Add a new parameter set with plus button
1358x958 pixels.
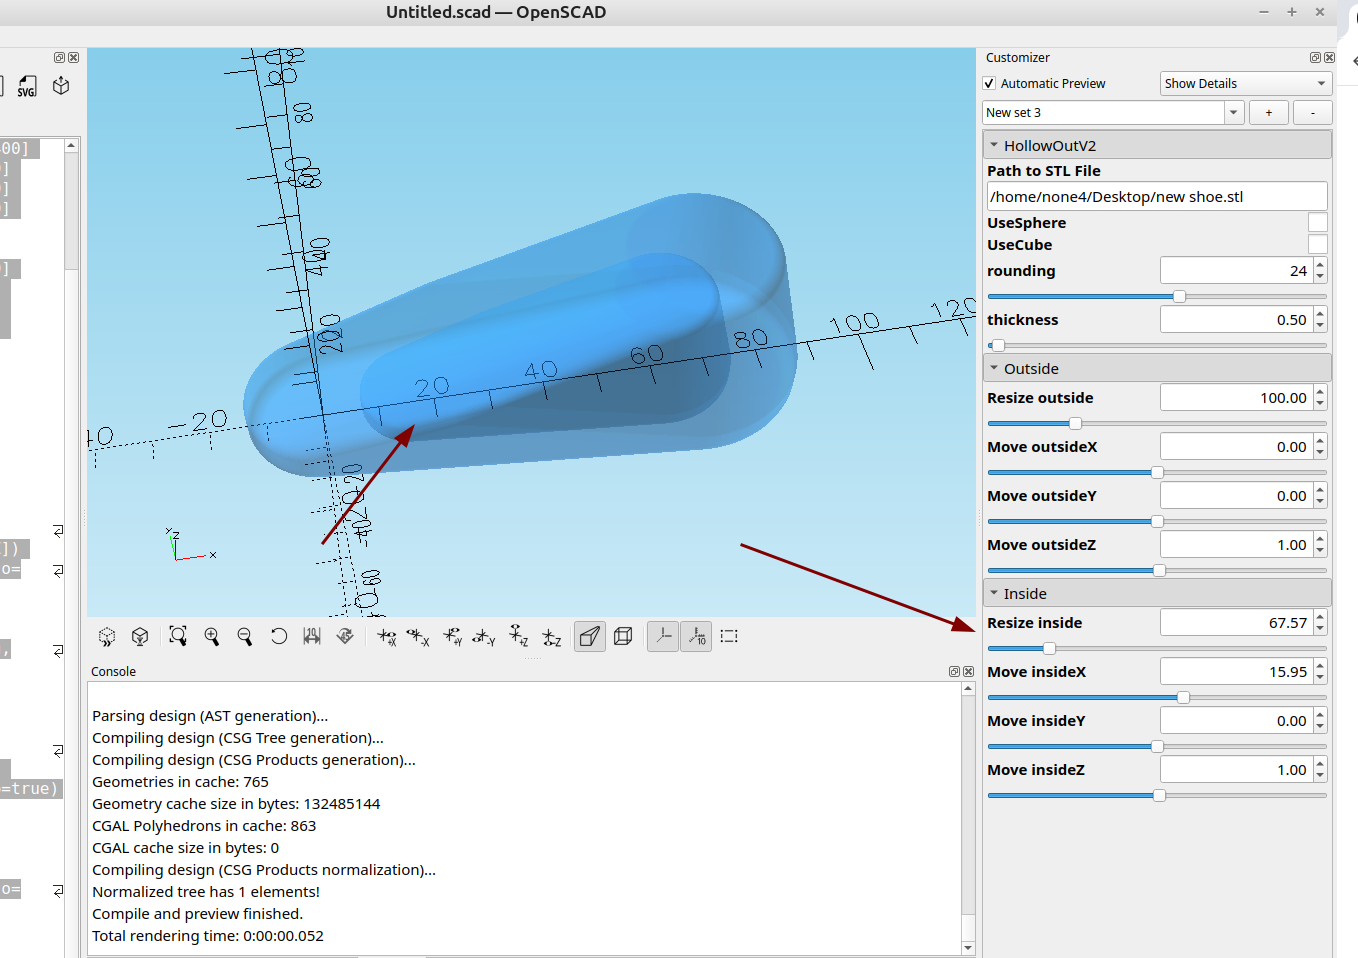1269,113
